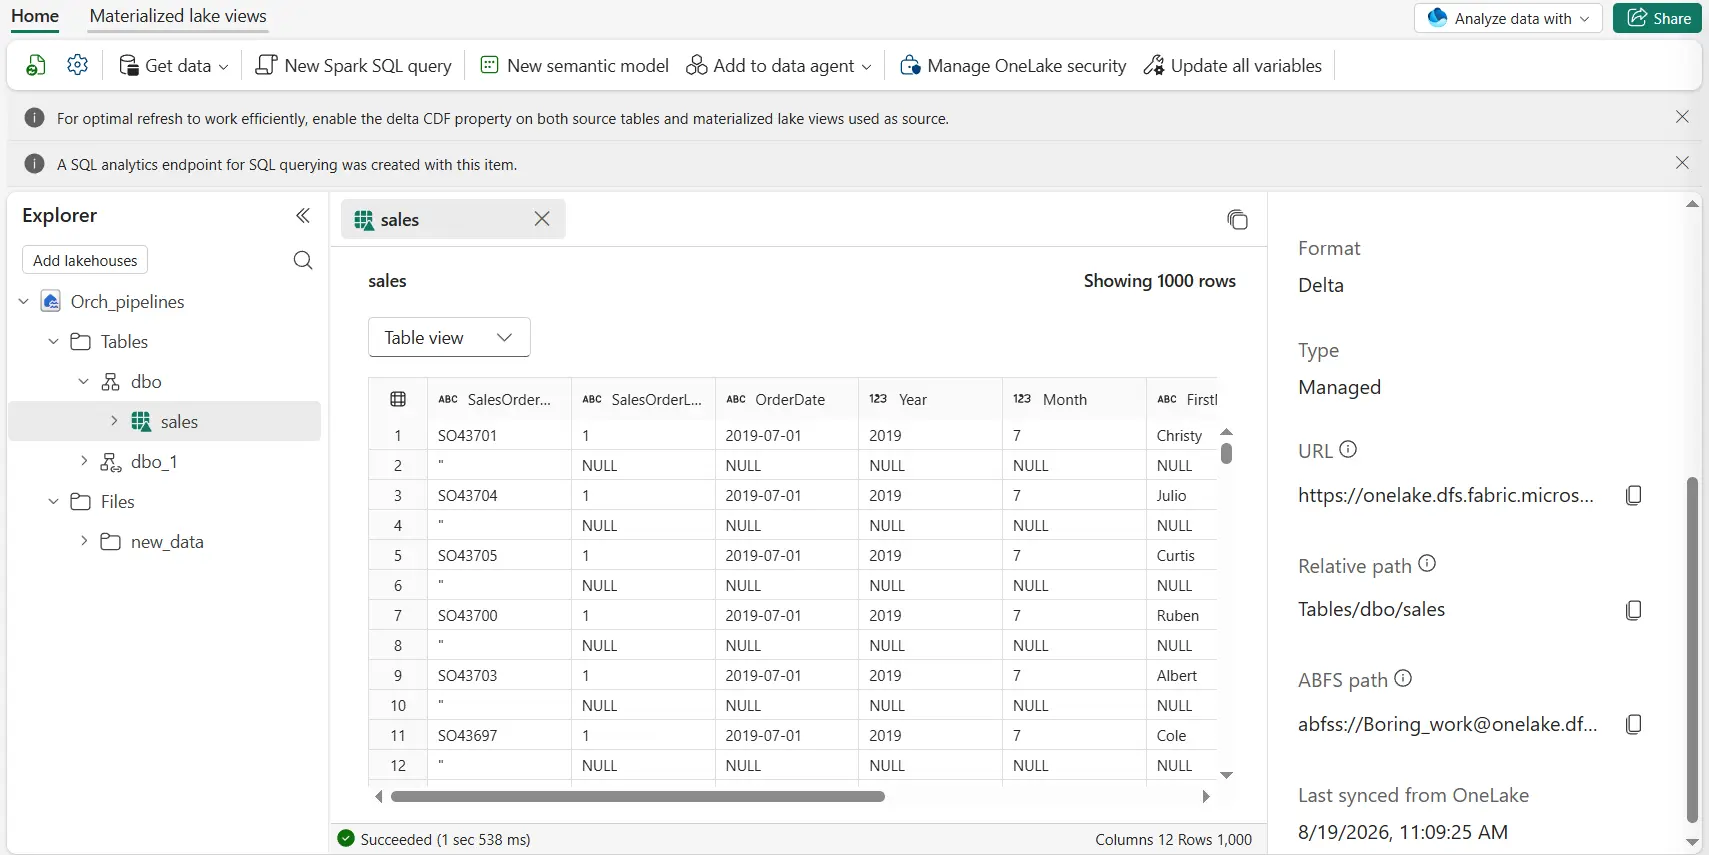This screenshot has width=1709, height=855.
Task: Open Add to data agent dropdown
Action: 779,66
